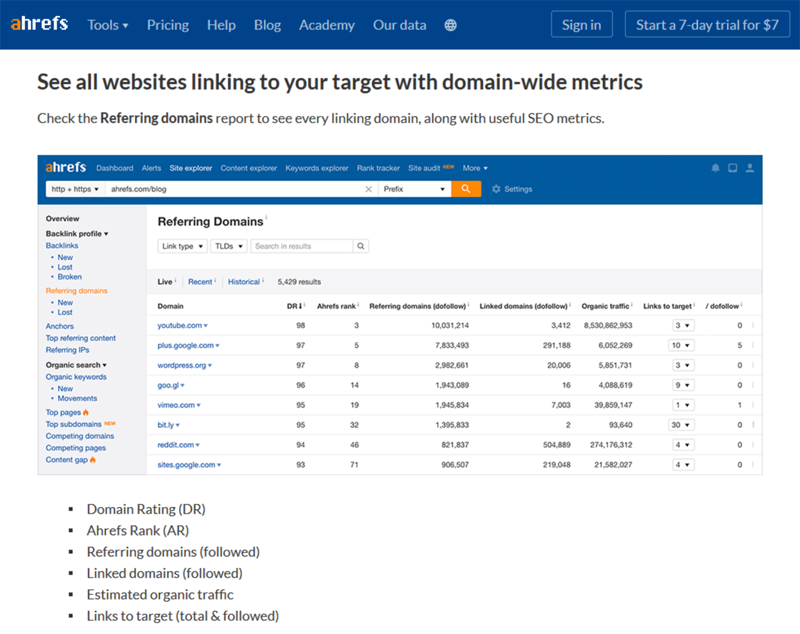Viewport: 800px width, 634px height.
Task: Open the notifications bell icon
Action: [x=715, y=168]
